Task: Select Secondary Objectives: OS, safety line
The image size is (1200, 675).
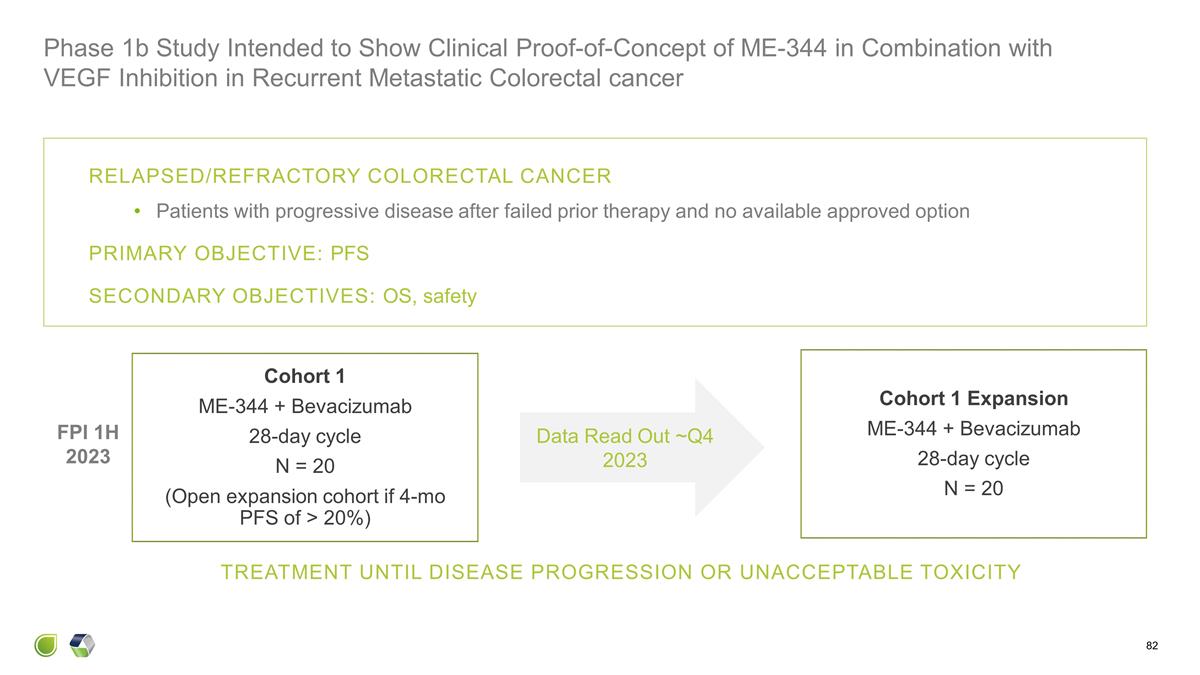Action: click(x=283, y=296)
